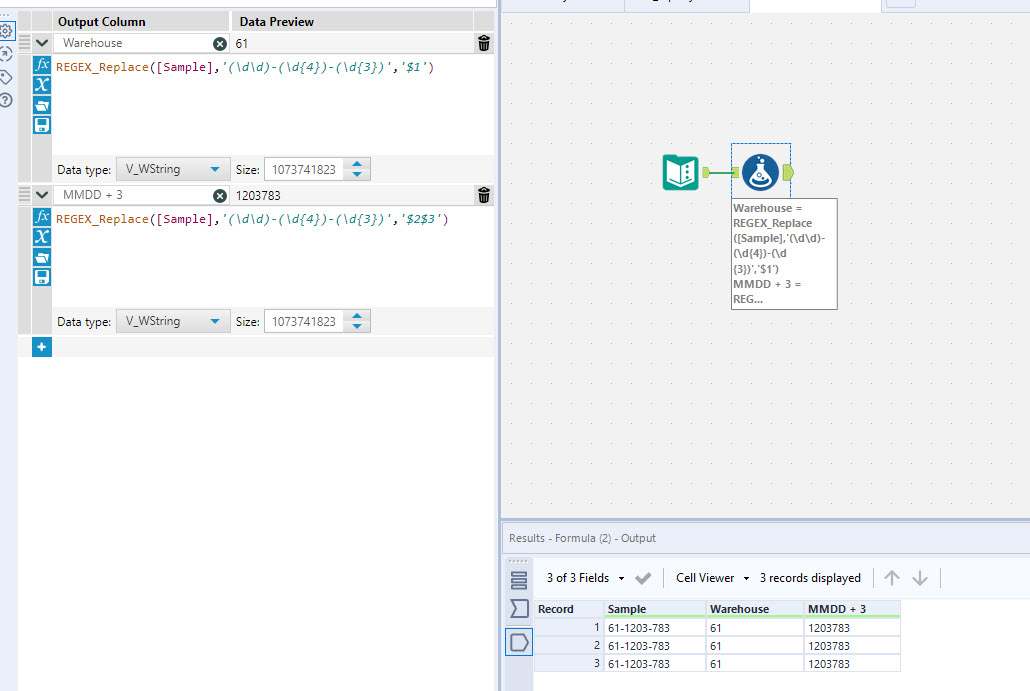Delete the Warehouse expression with trash icon

(x=484, y=43)
